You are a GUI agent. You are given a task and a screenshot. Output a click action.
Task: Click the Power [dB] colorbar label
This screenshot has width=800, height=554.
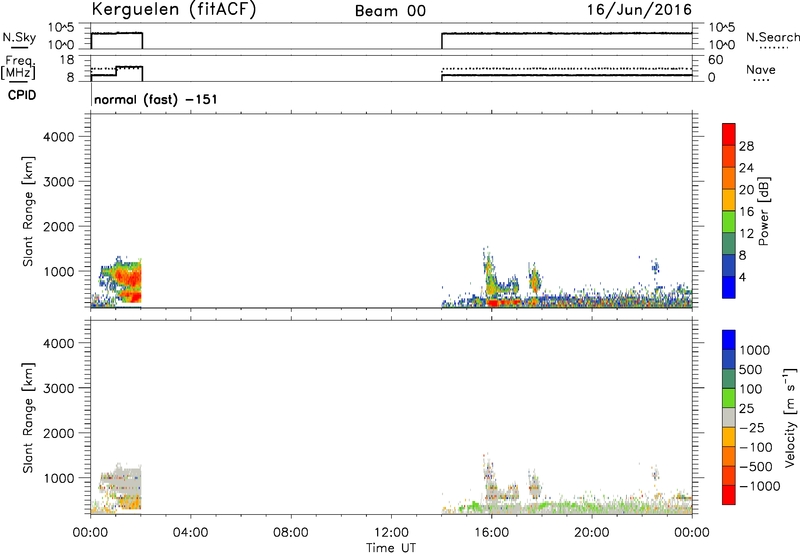point(763,211)
